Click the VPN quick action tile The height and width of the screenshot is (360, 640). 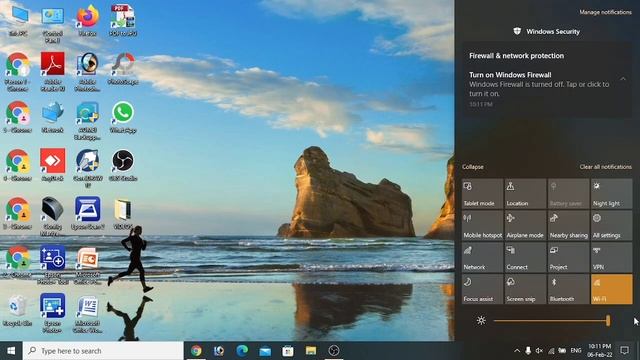click(611, 258)
